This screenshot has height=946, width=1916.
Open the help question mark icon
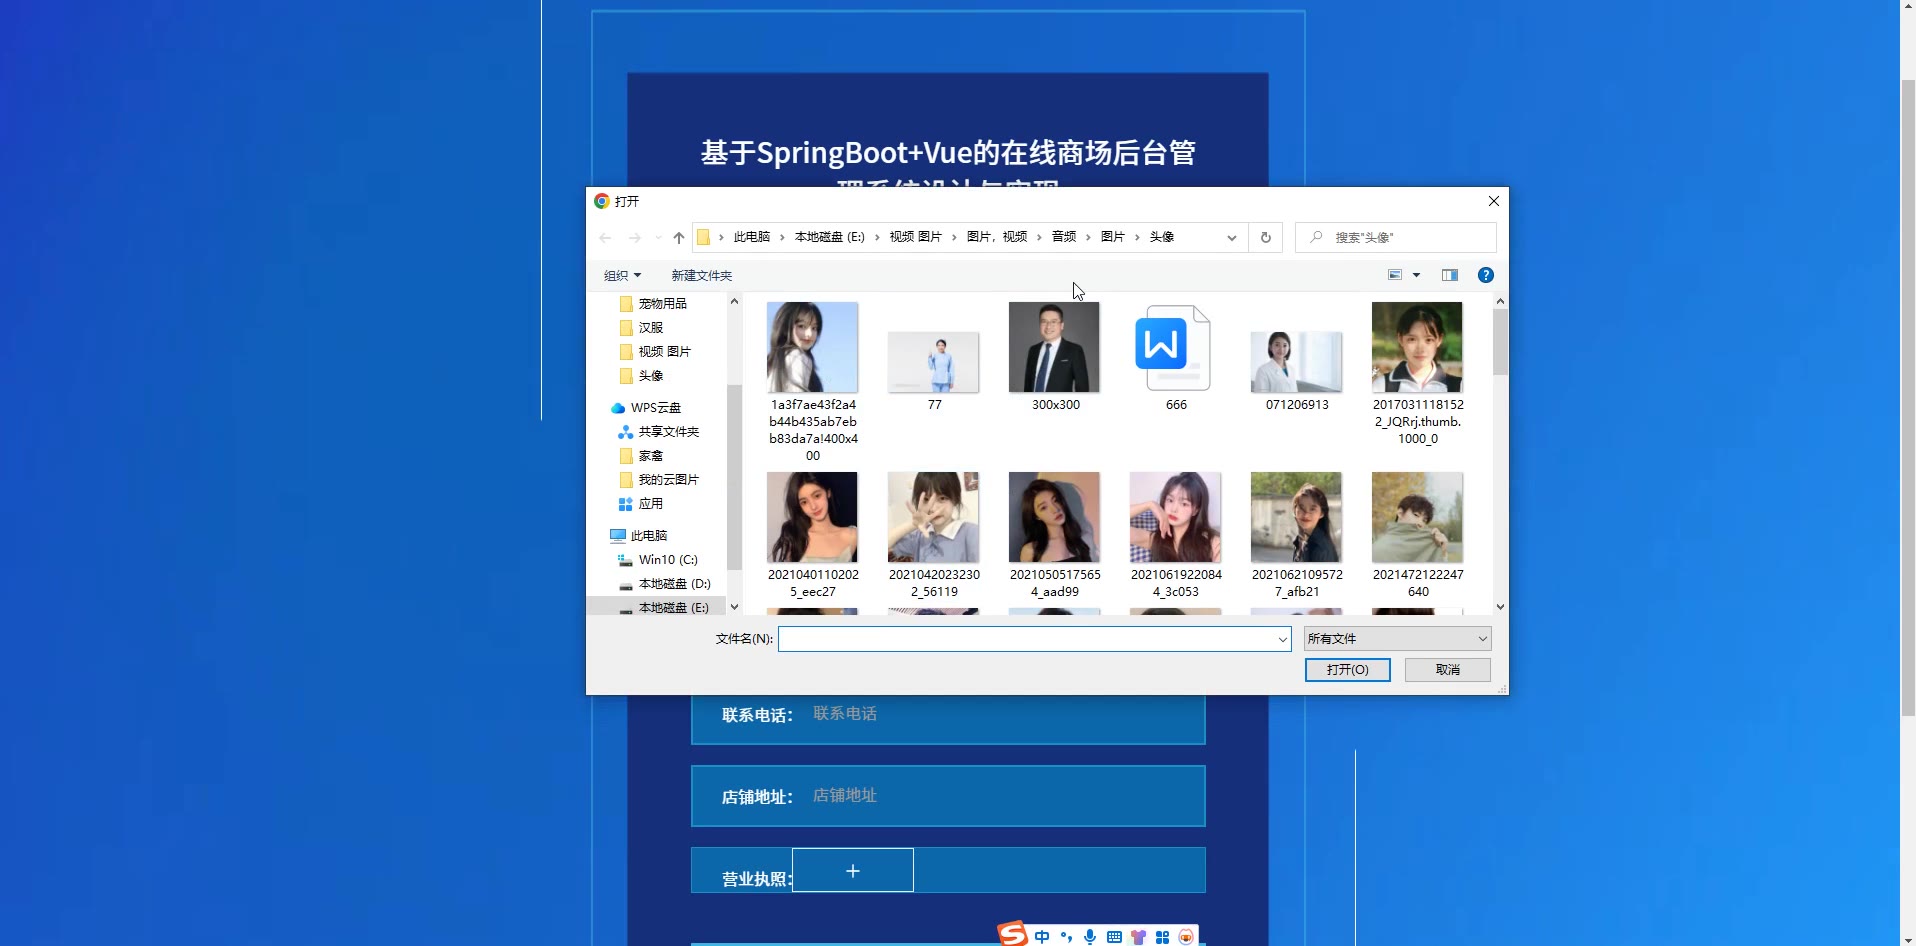pos(1485,275)
